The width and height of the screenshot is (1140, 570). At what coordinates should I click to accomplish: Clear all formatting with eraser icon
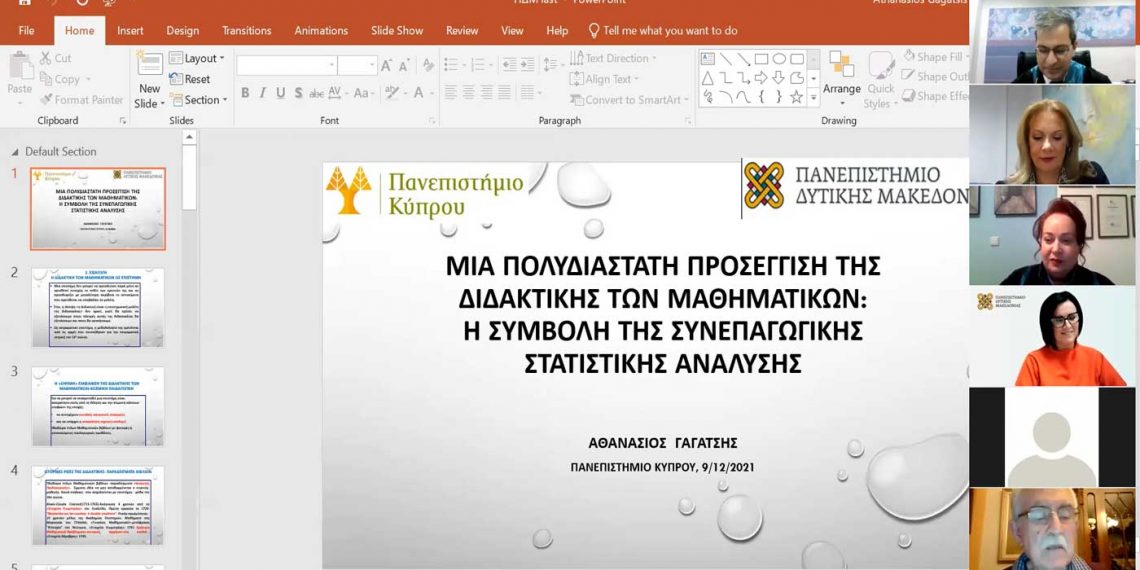tap(428, 65)
